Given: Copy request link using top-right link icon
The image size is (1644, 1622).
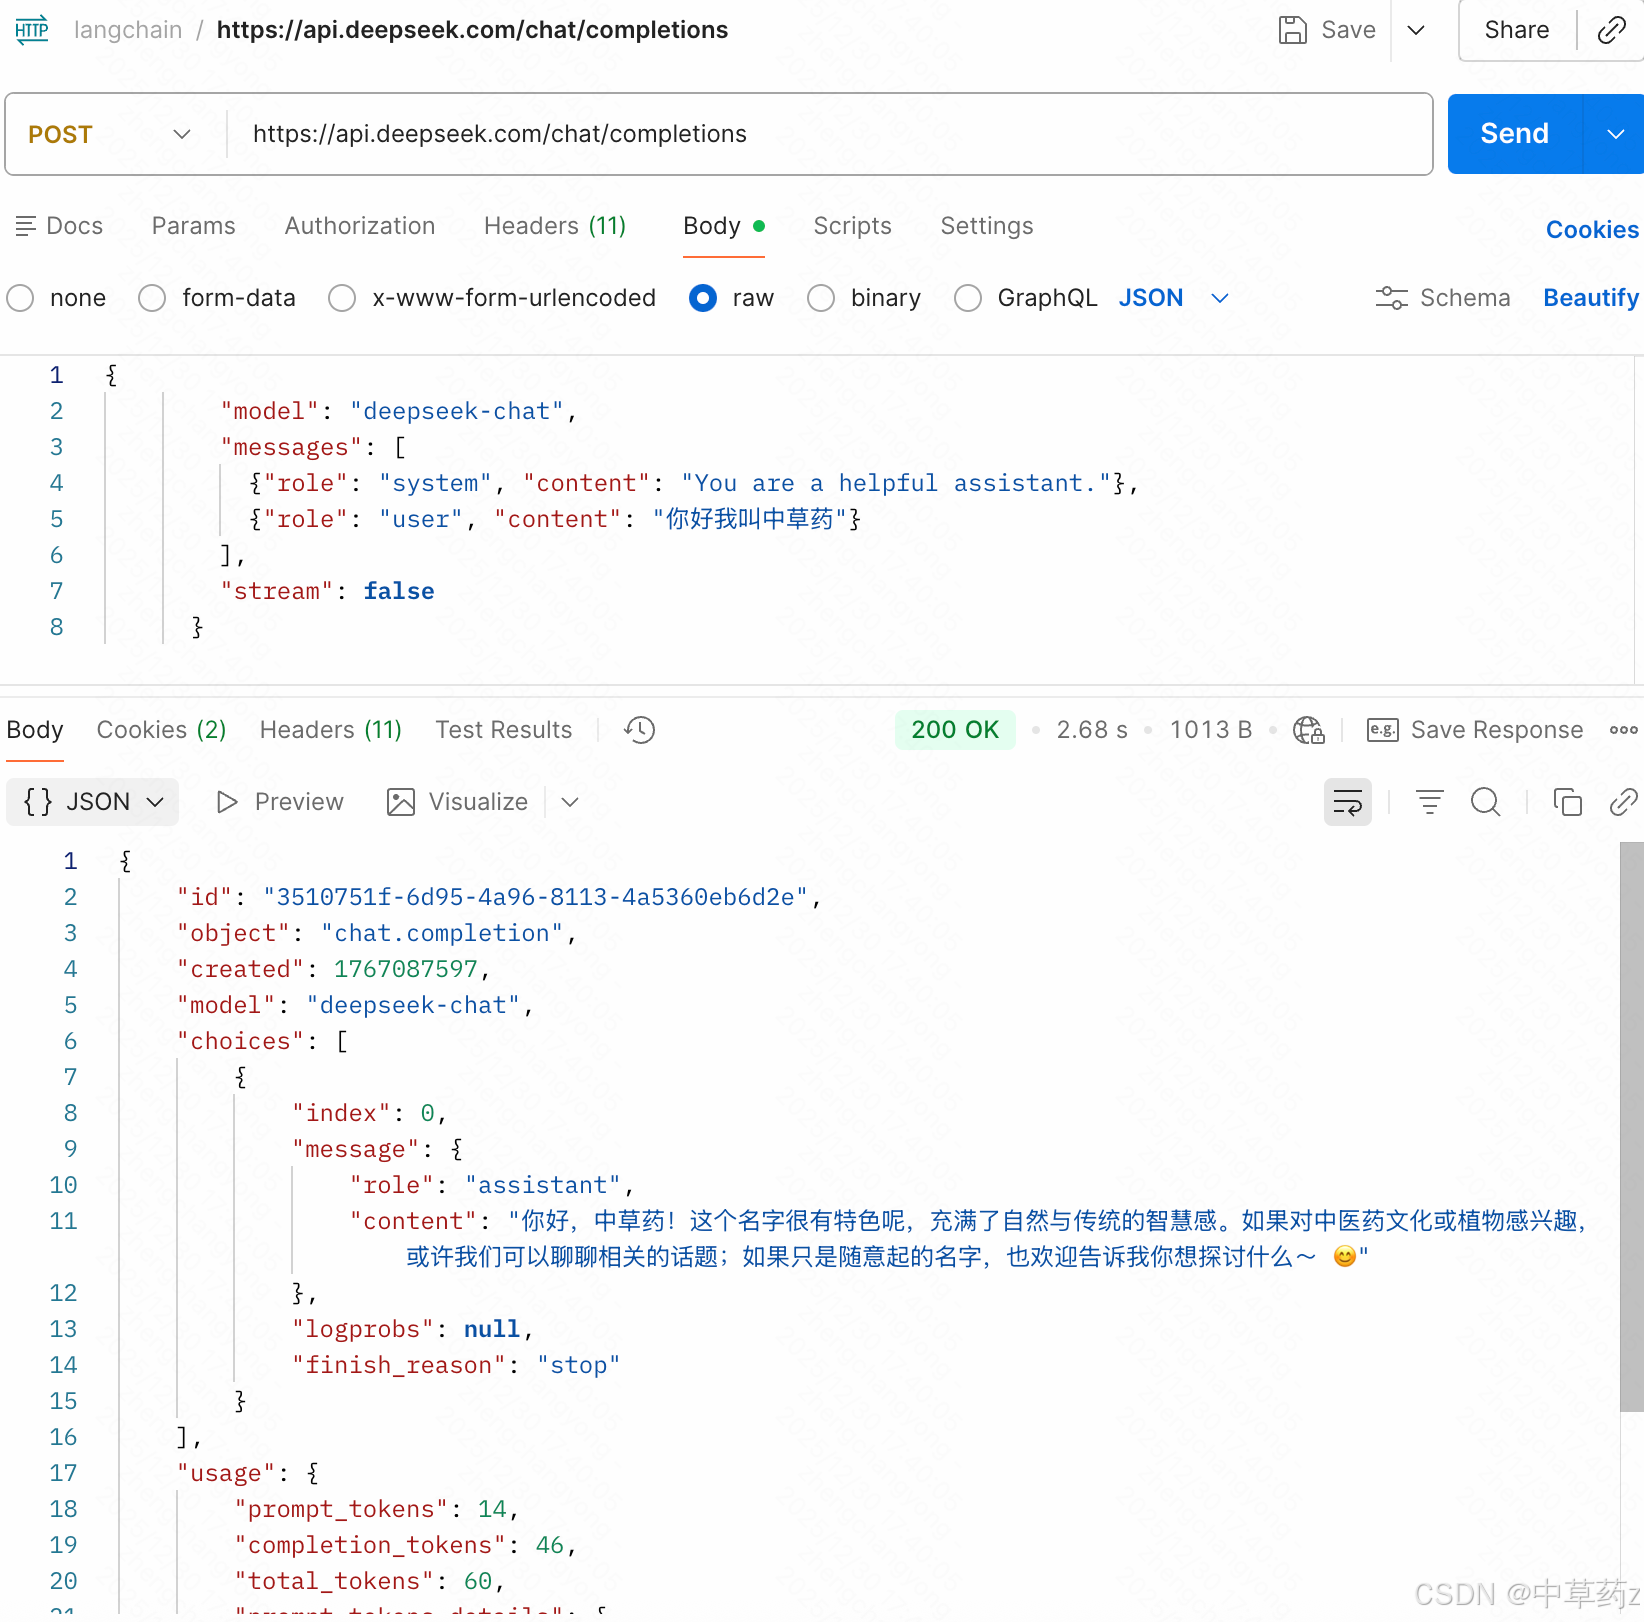Looking at the screenshot, I should [1611, 30].
